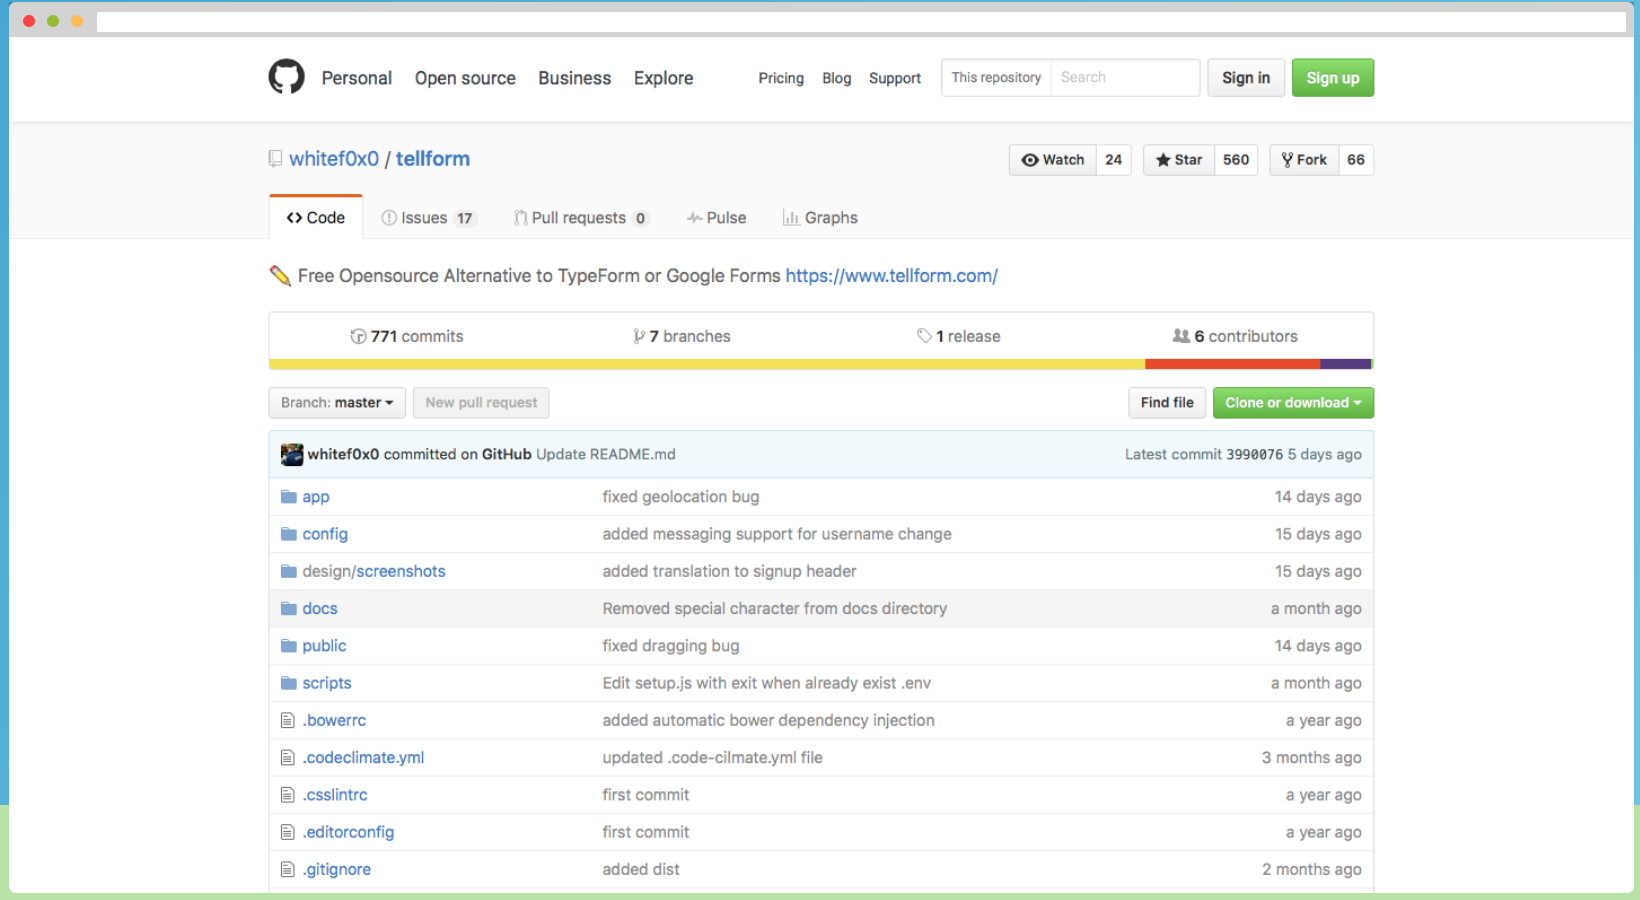The width and height of the screenshot is (1640, 900).
Task: Click the commits history icon near 771 commits
Action: point(359,336)
